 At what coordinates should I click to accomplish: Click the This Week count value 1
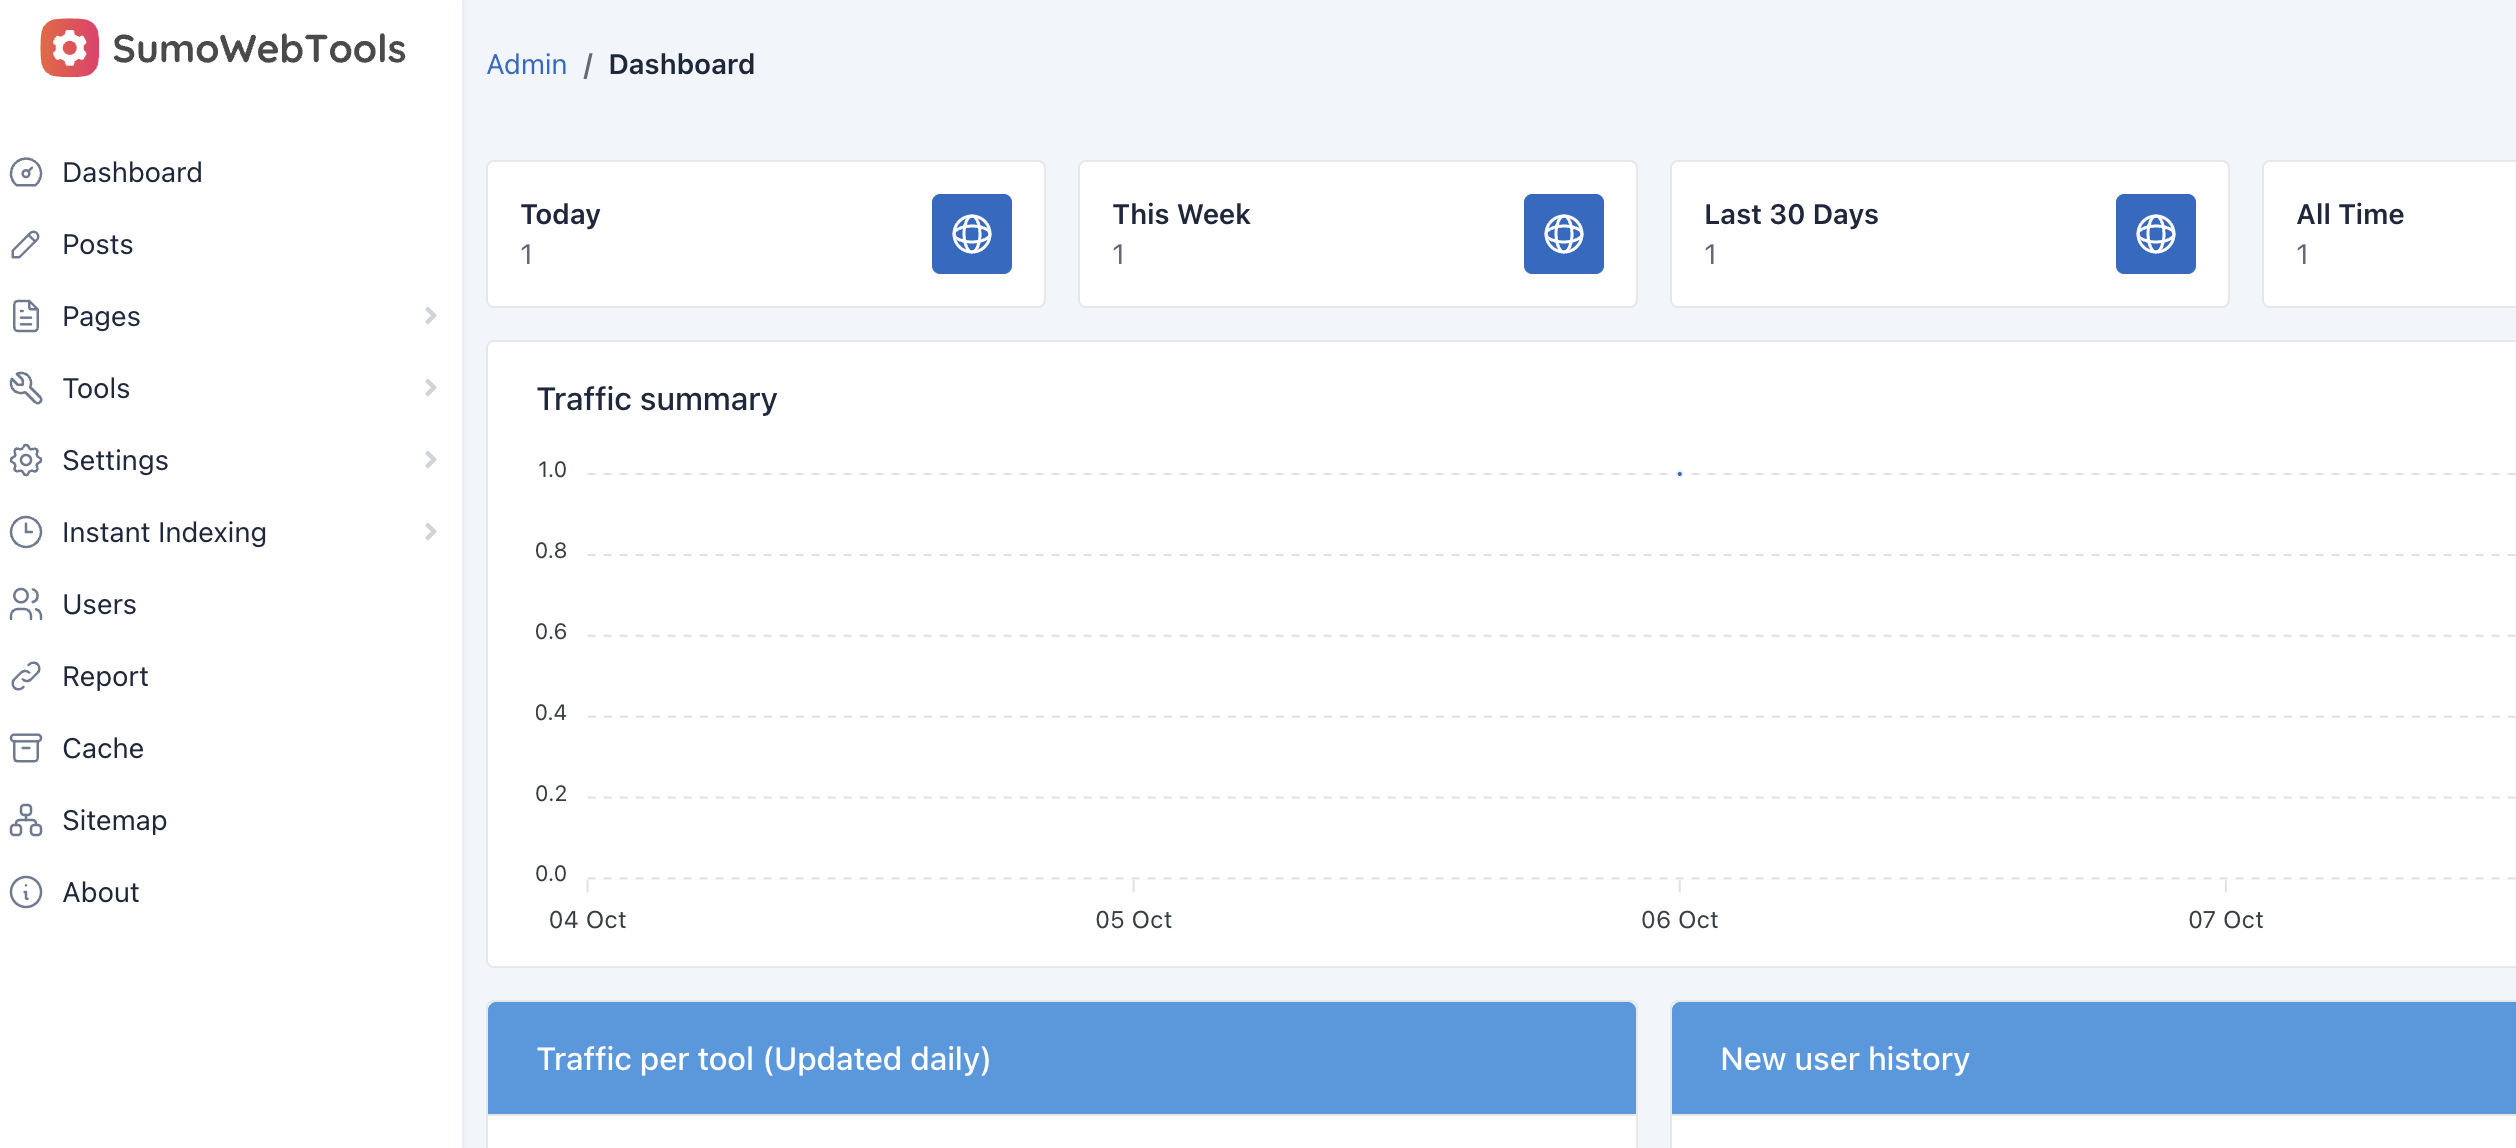pyautogui.click(x=1119, y=255)
